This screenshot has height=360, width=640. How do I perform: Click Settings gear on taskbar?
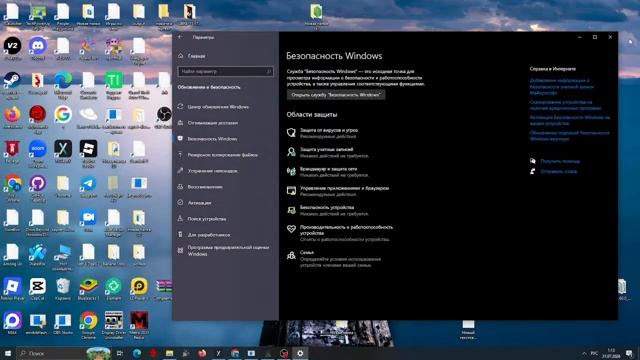coord(300,353)
